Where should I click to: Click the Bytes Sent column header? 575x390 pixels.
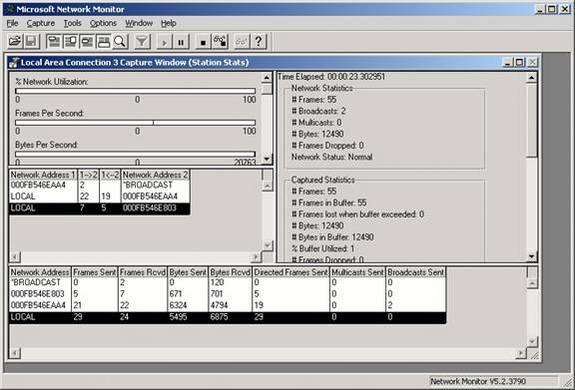click(x=188, y=272)
